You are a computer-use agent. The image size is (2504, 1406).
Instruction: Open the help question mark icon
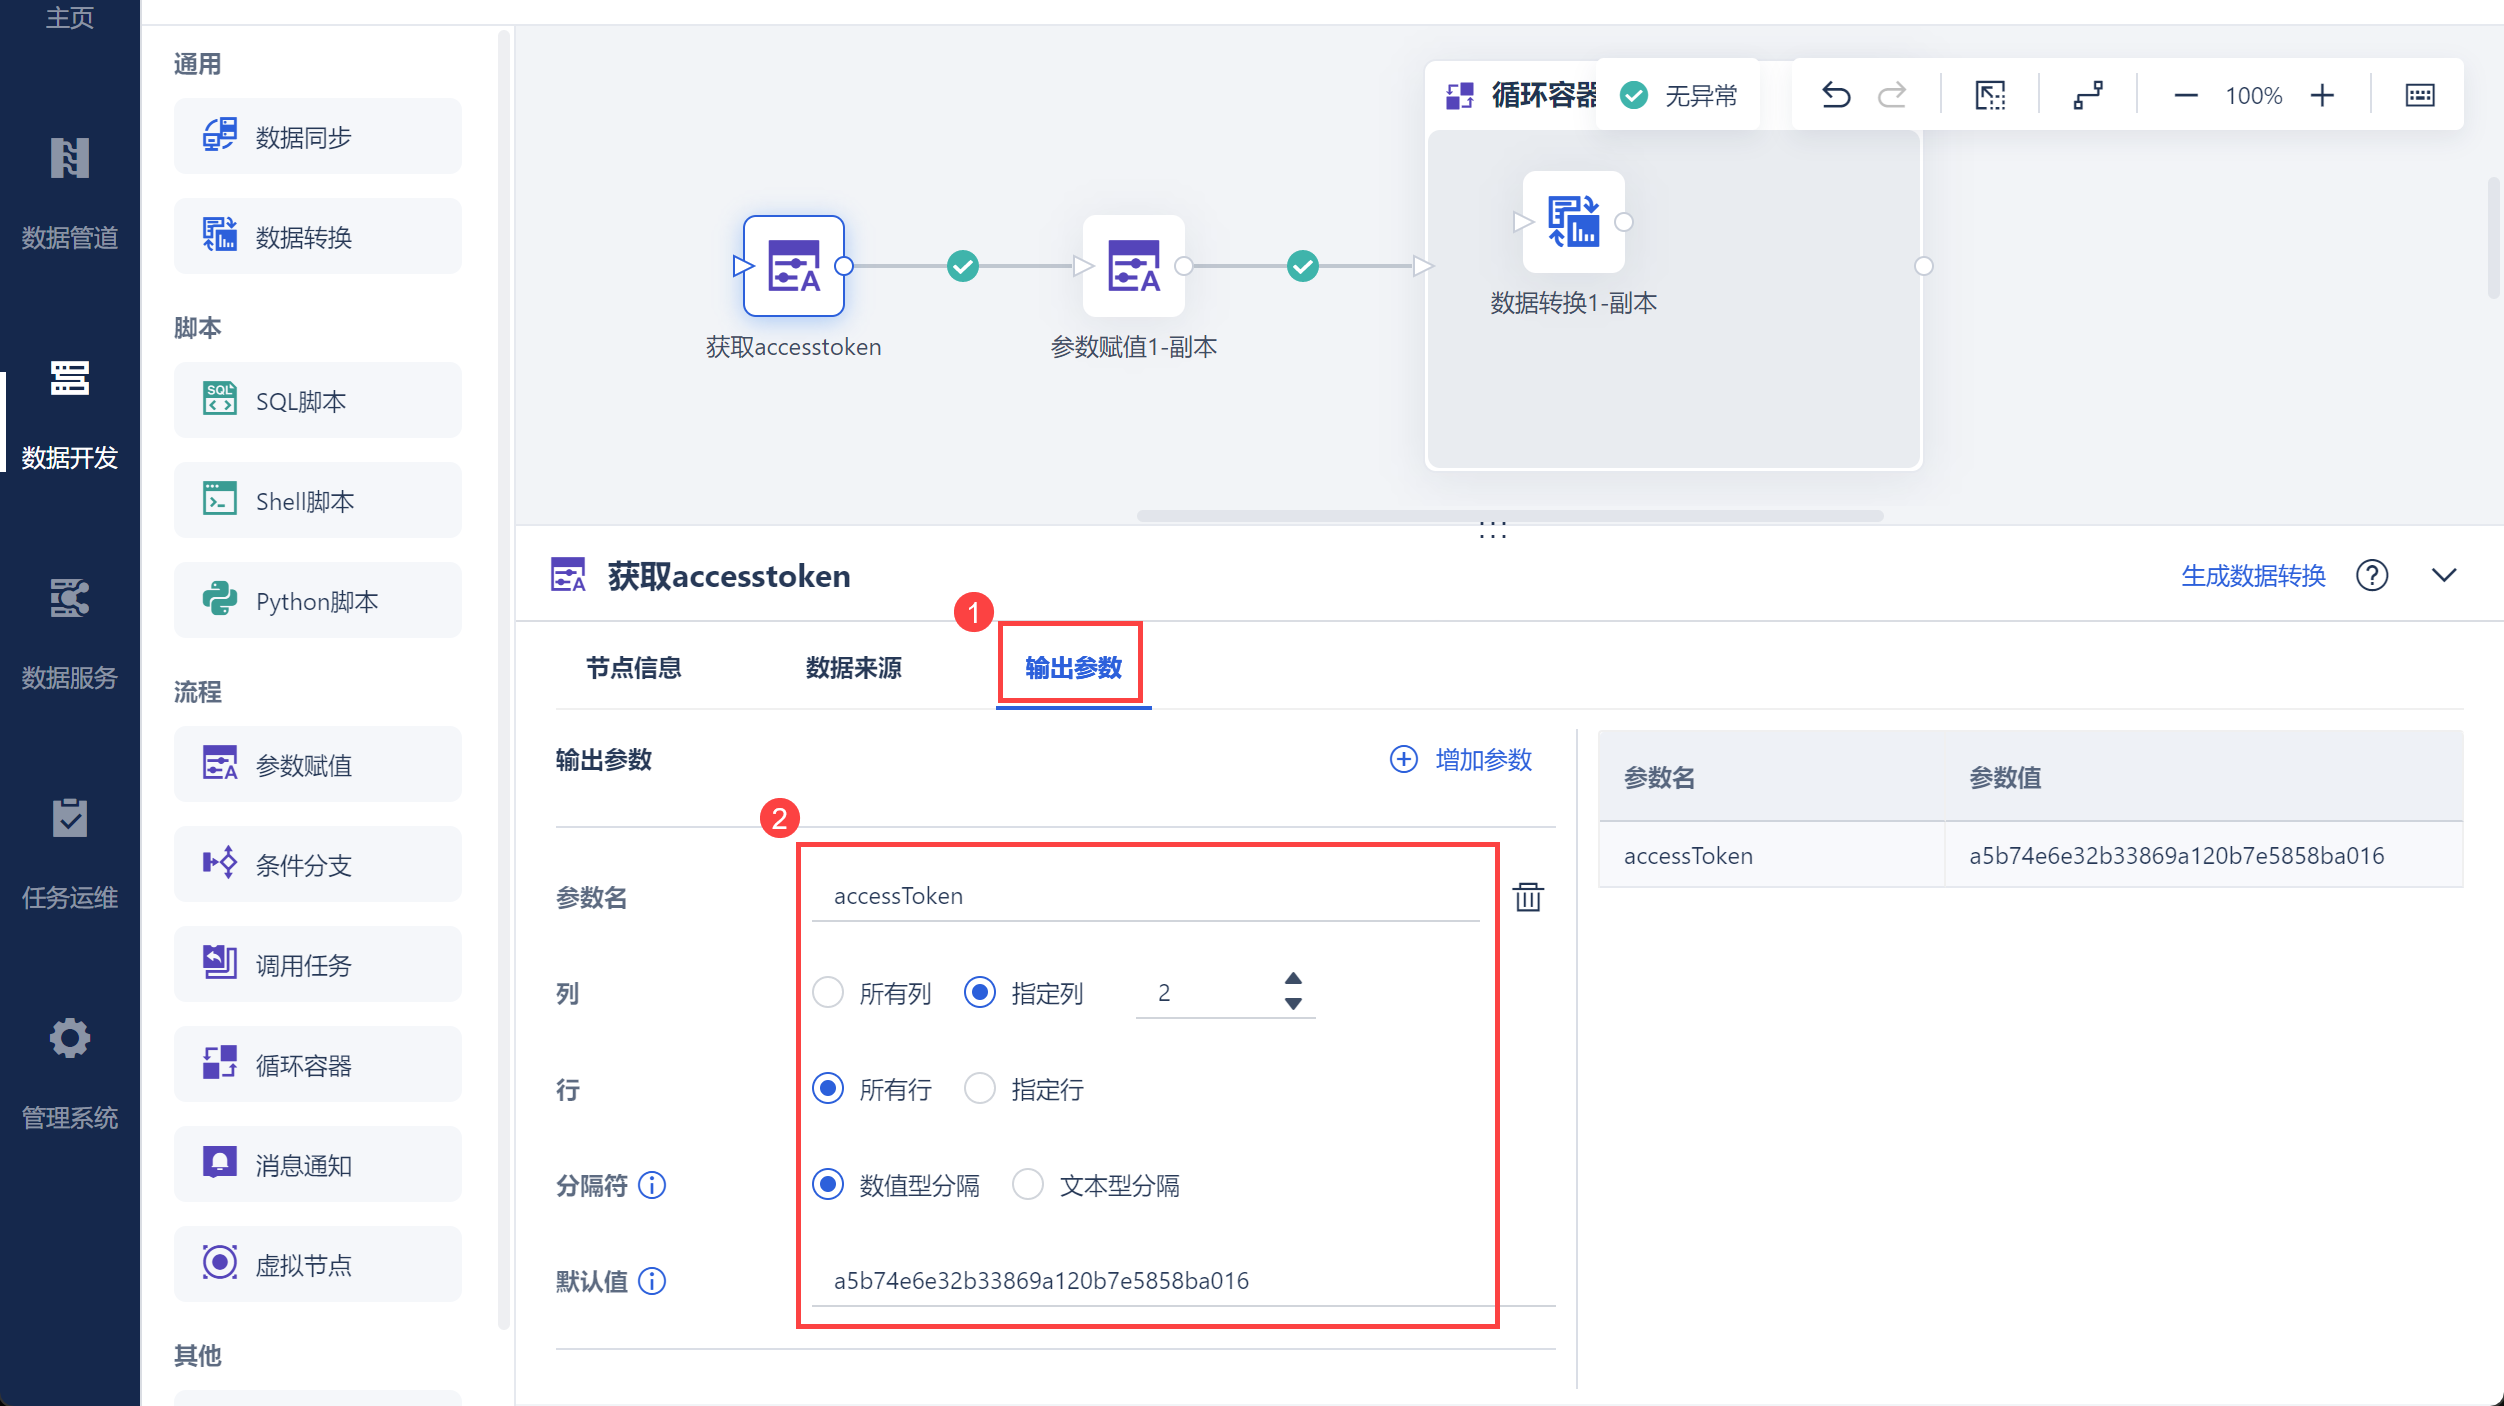pyautogui.click(x=2372, y=575)
